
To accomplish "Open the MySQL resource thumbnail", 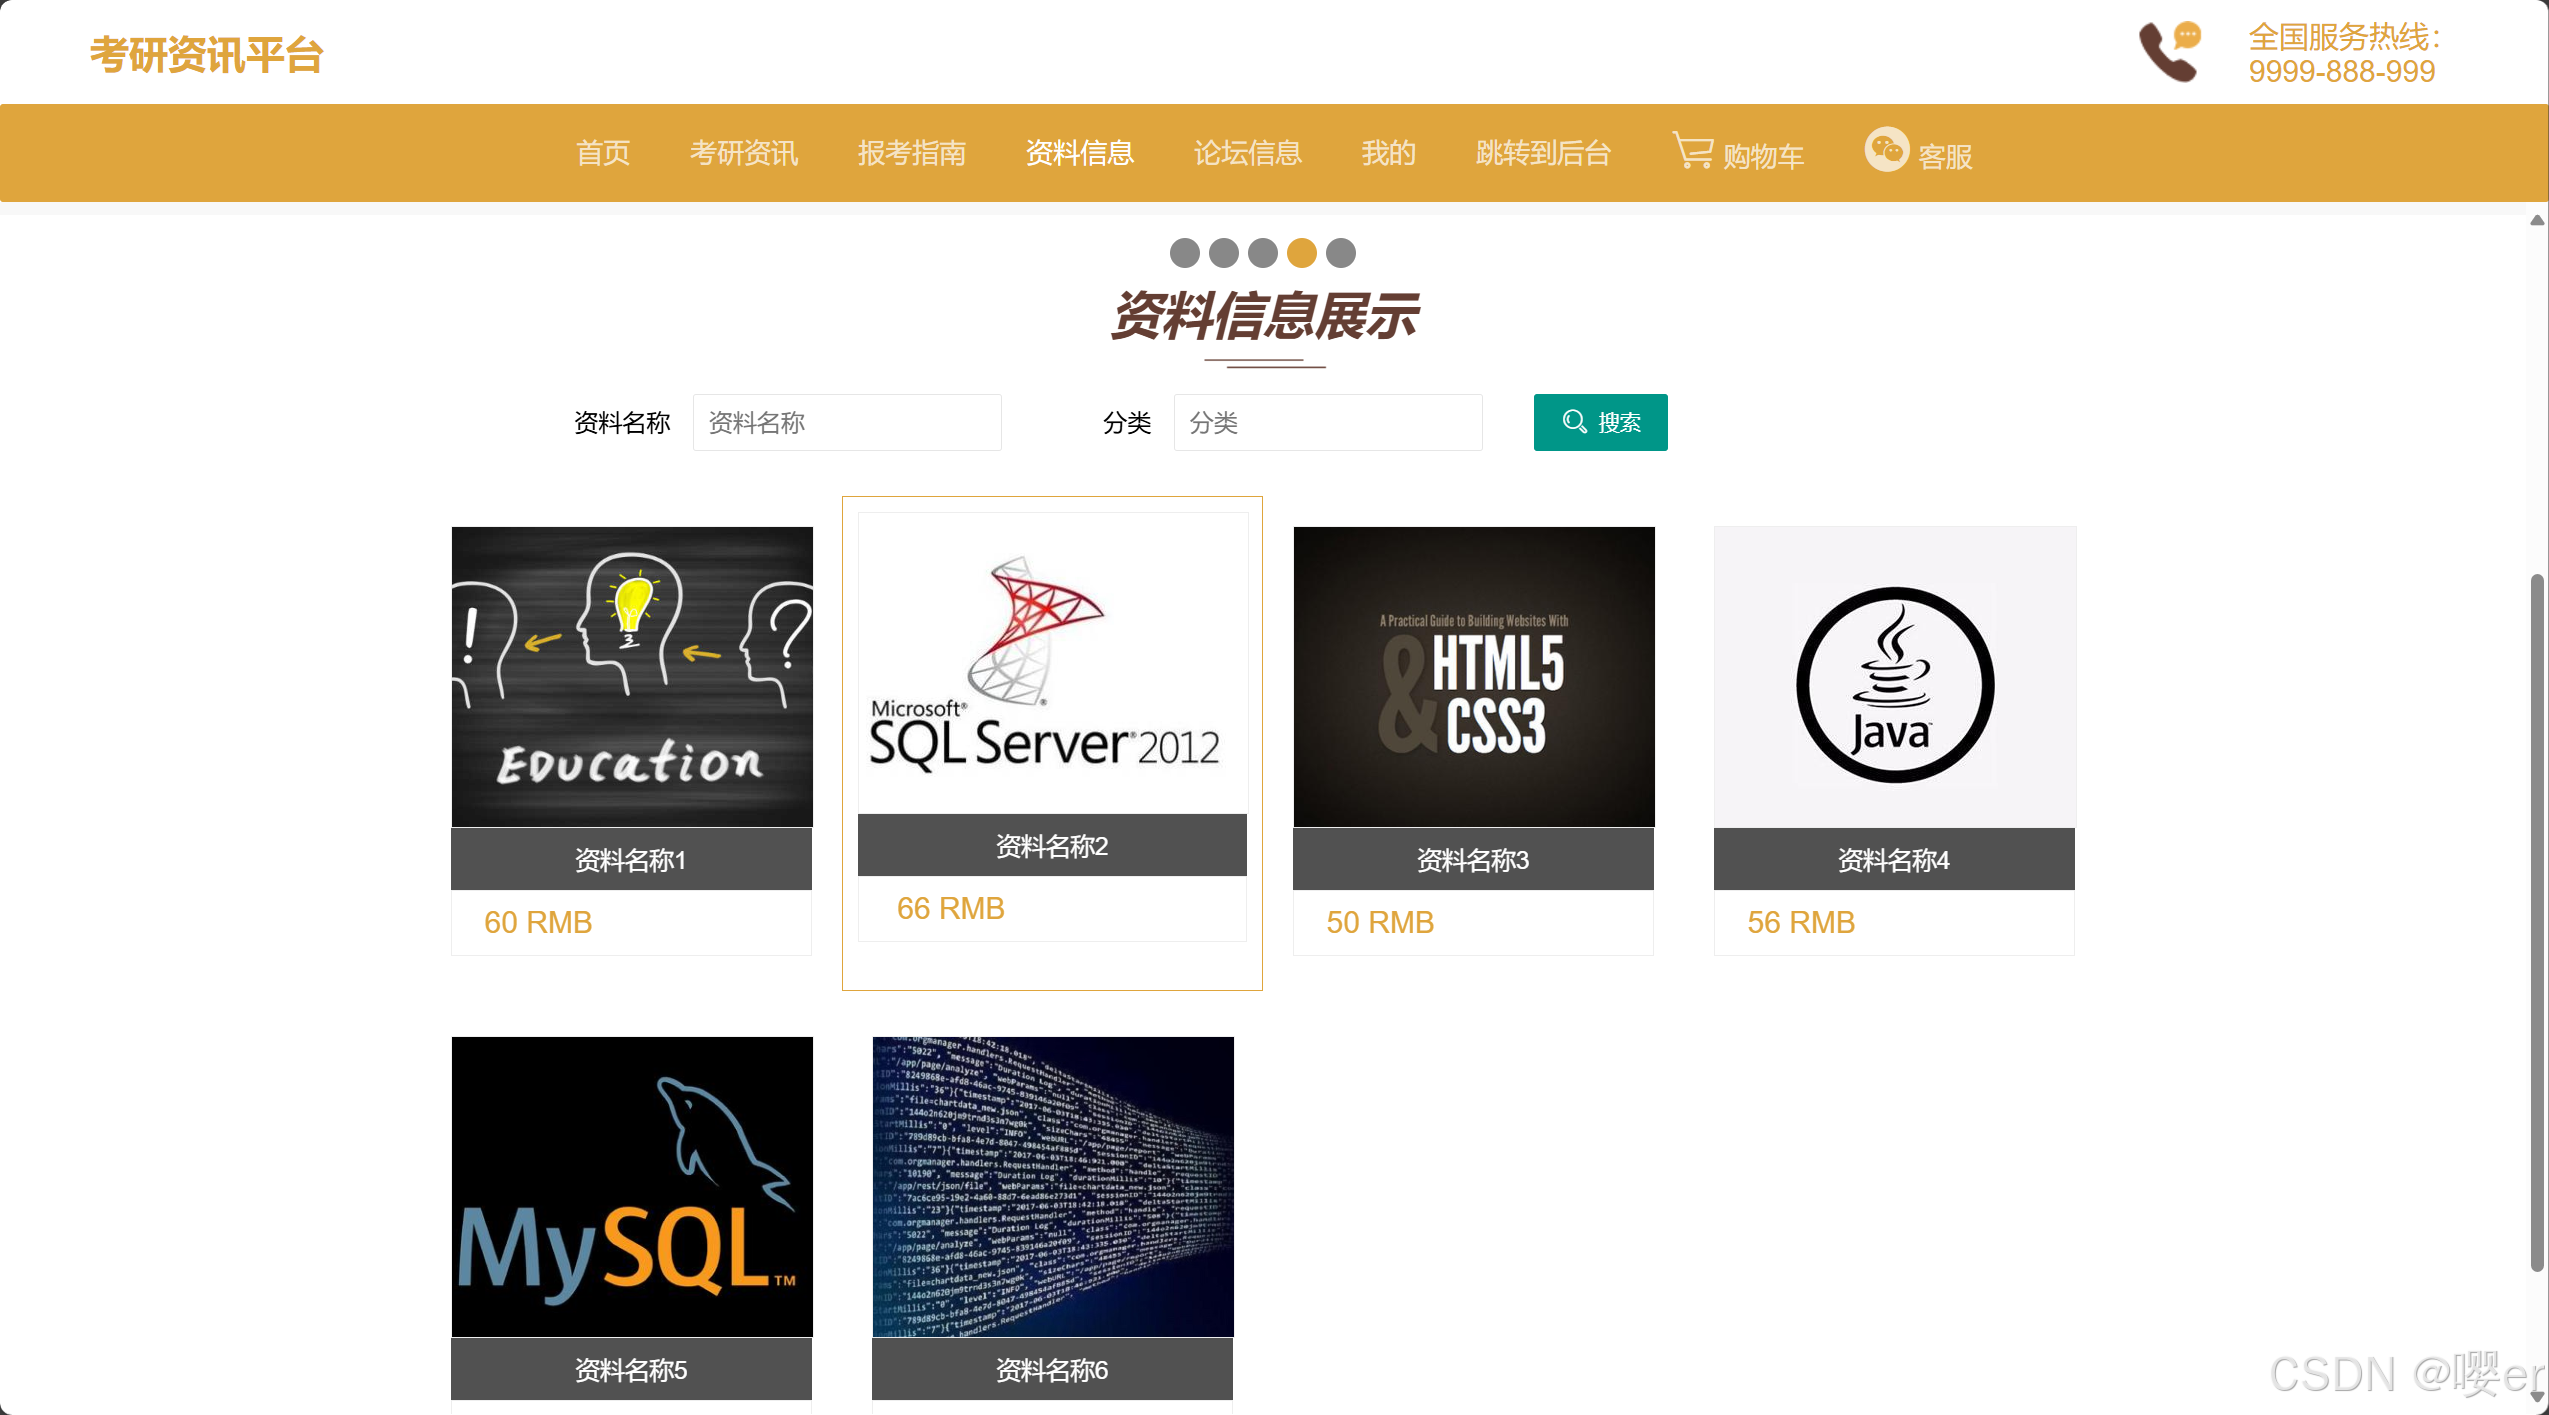I will (632, 1186).
